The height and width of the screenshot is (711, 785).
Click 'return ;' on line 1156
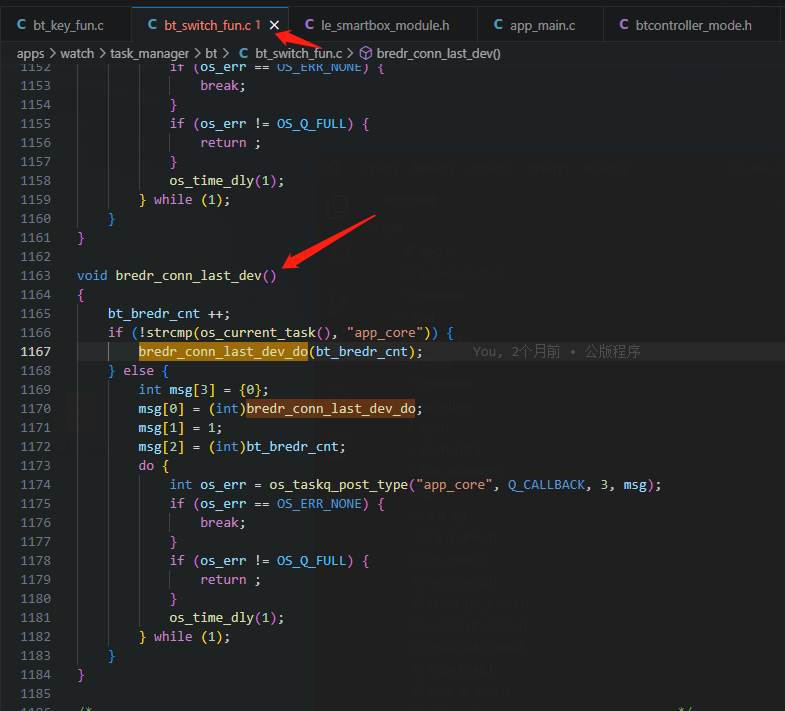230,143
